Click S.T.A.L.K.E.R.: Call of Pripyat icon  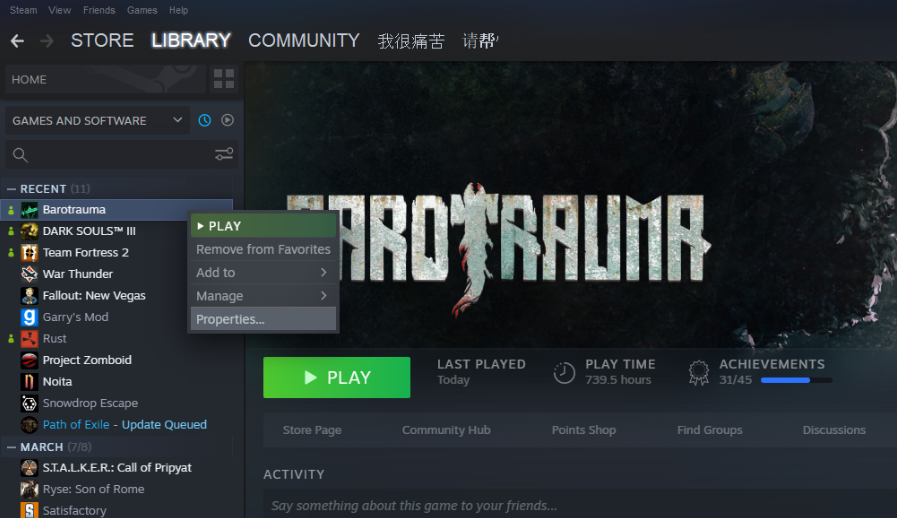[x=29, y=468]
